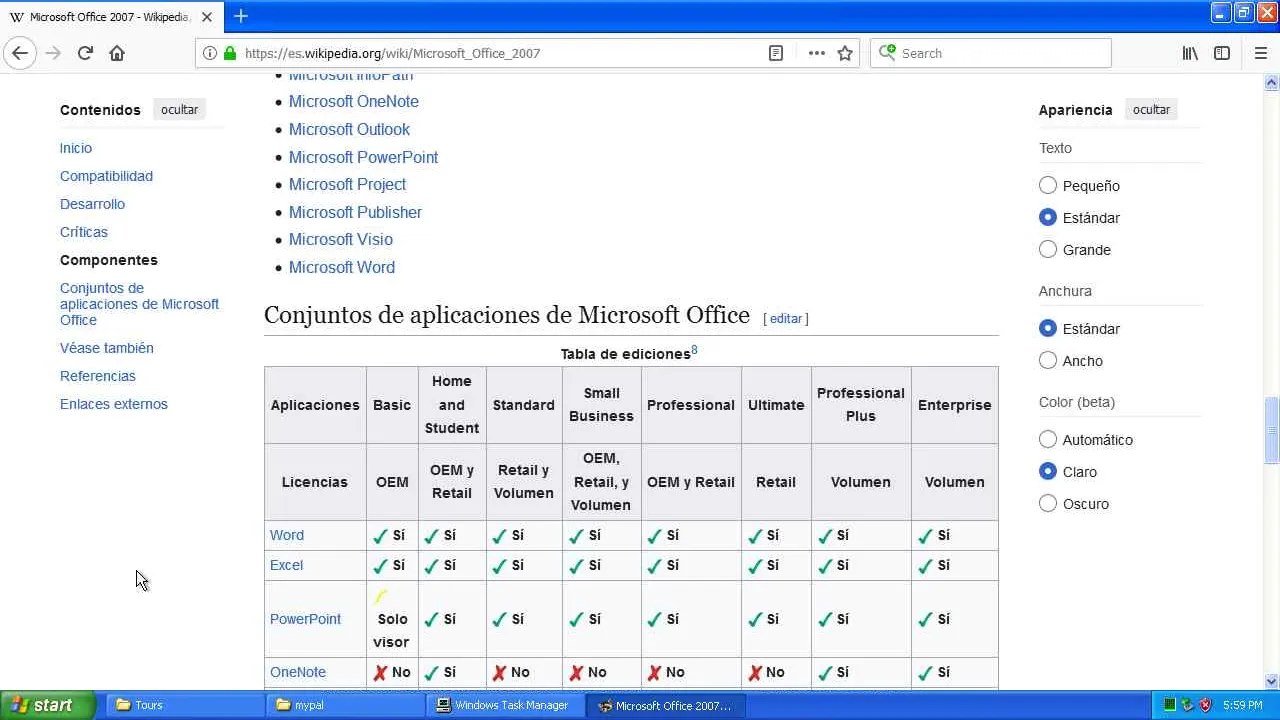Jump to Compatibilidad section
Viewport: 1280px width, 720px height.
click(106, 176)
